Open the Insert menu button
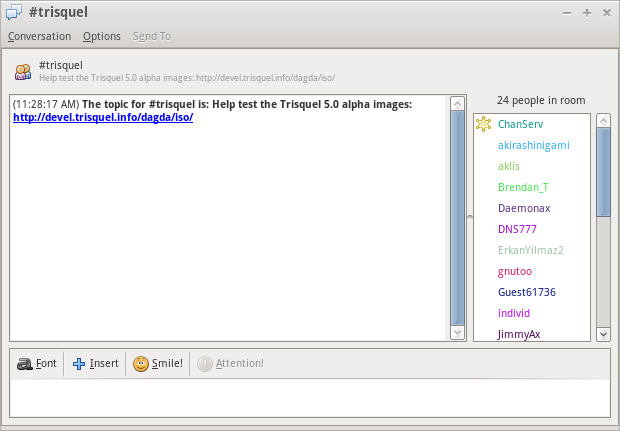 click(95, 363)
